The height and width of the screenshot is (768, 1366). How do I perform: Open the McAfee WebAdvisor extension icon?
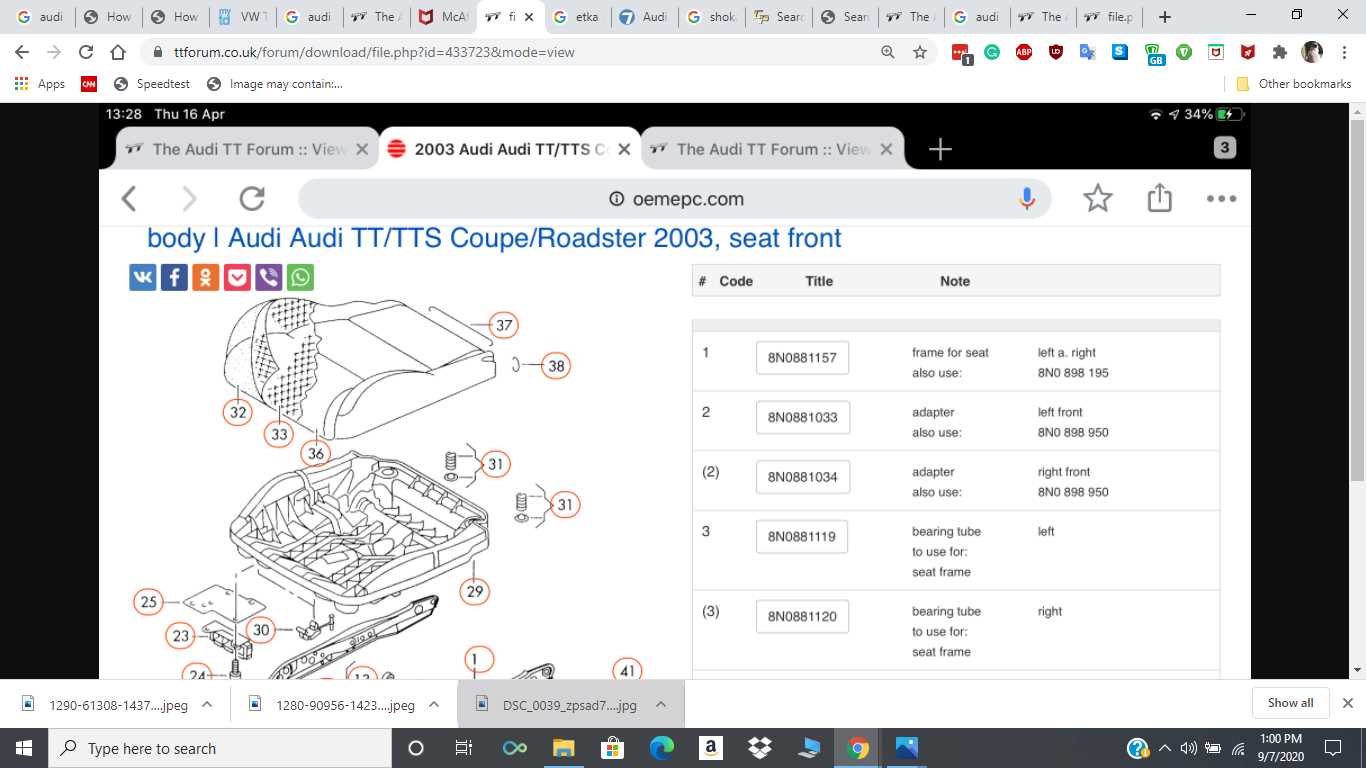click(1216, 52)
